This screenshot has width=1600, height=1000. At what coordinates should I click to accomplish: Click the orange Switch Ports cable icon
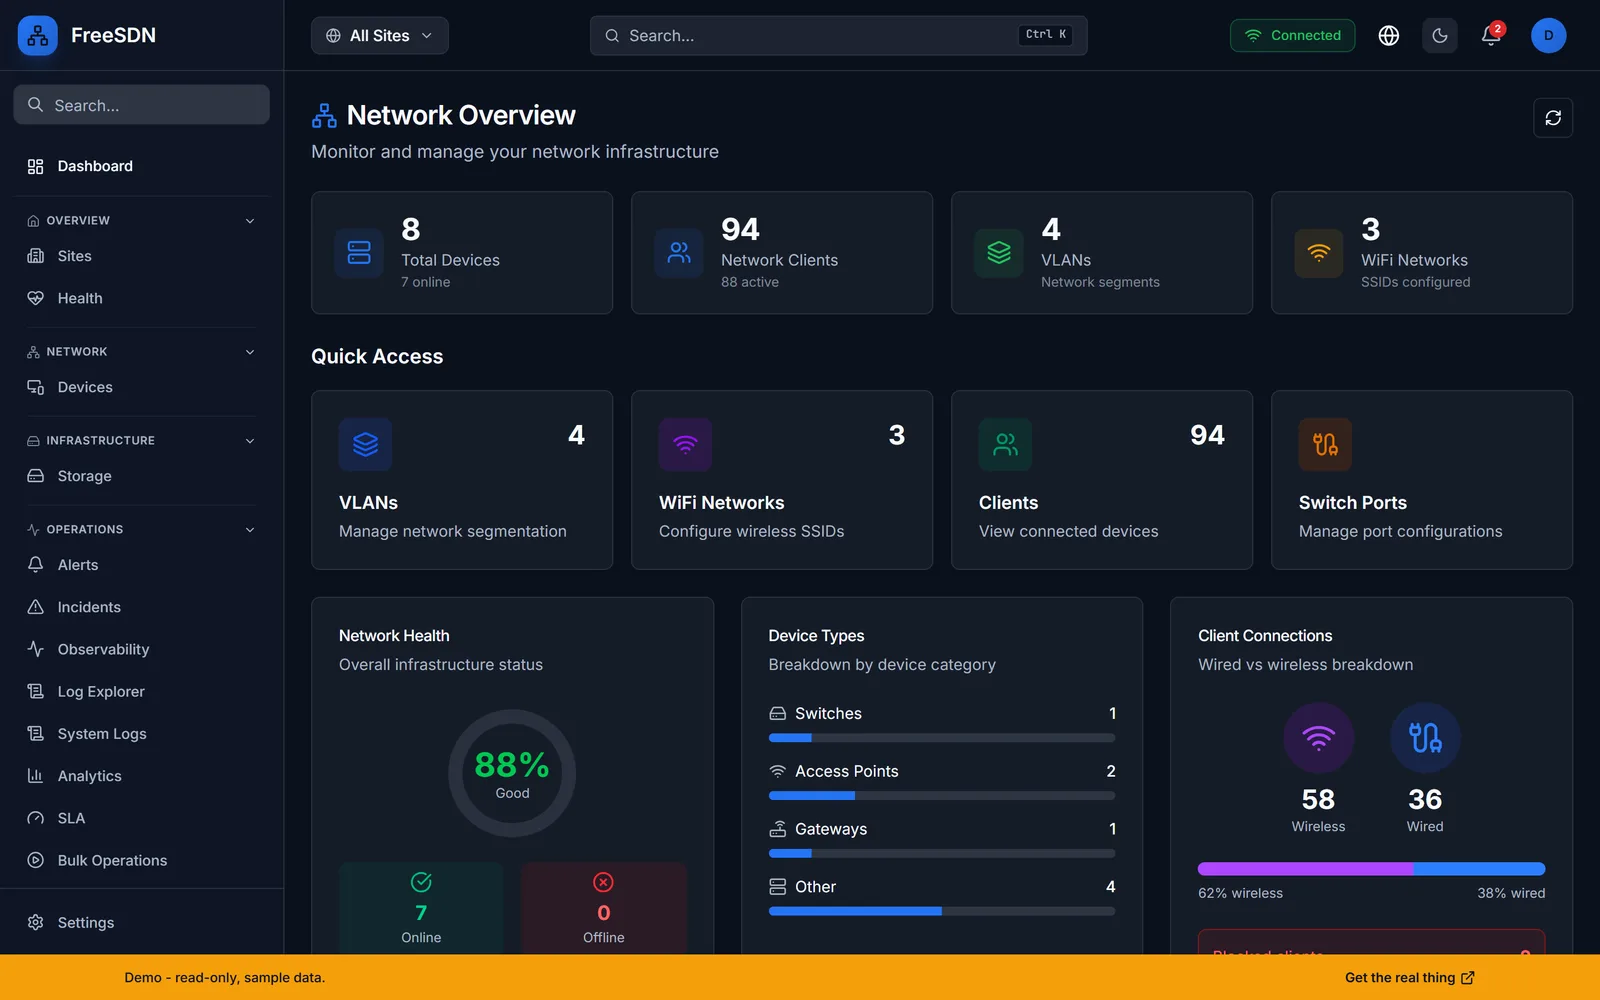click(x=1325, y=444)
